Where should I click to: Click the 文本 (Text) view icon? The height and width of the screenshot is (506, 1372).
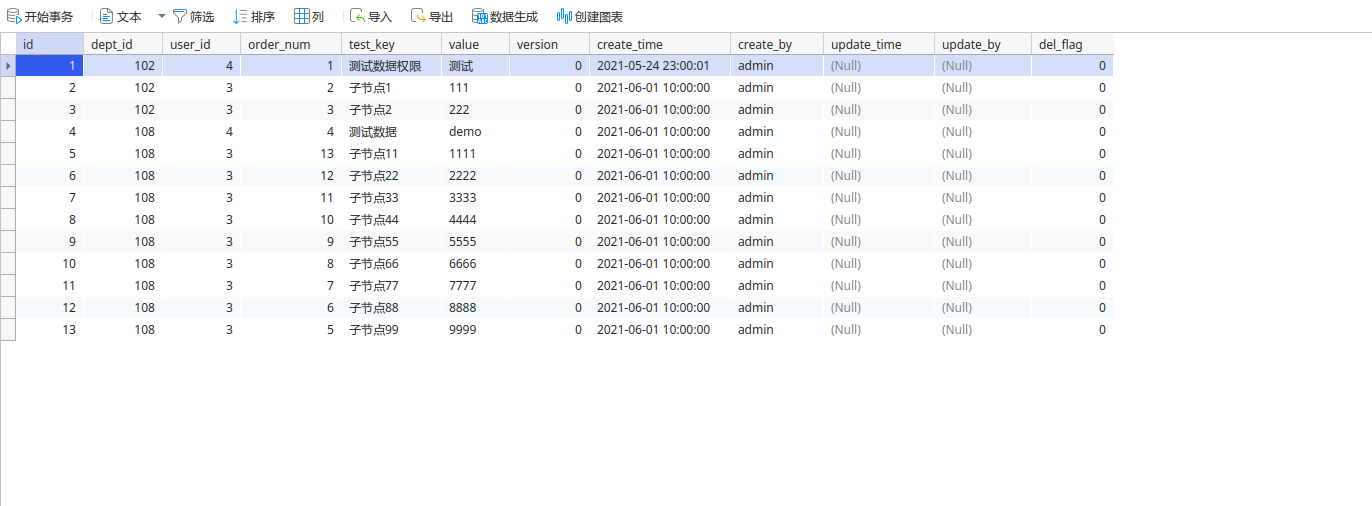tap(107, 17)
